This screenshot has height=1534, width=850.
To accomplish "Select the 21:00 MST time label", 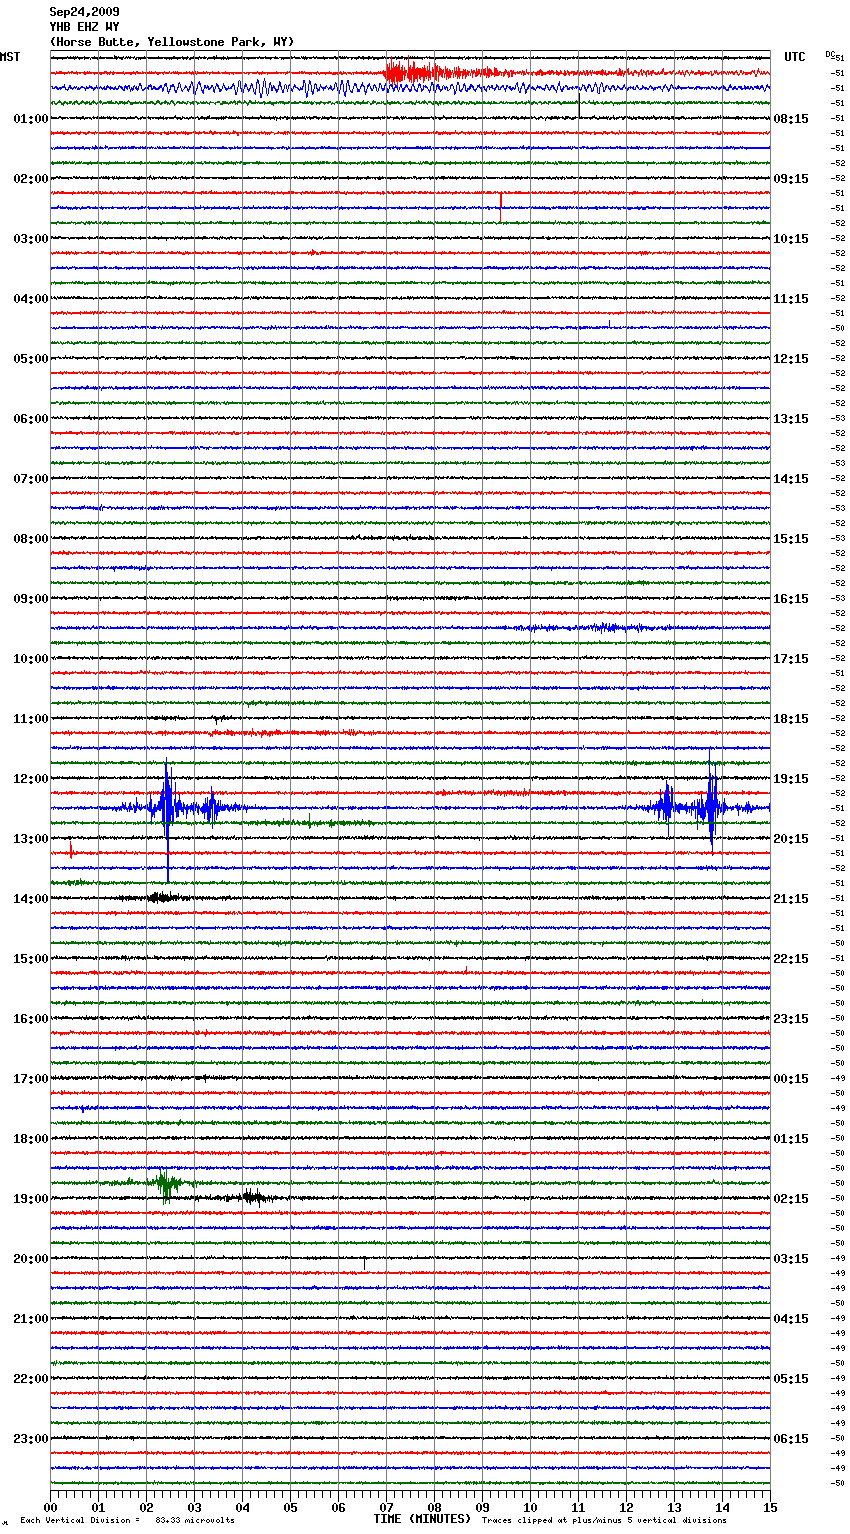I will click(x=31, y=1319).
